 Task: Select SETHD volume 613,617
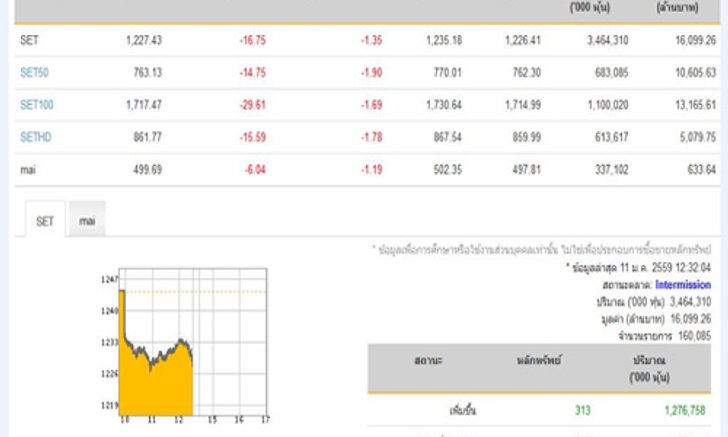pos(611,137)
